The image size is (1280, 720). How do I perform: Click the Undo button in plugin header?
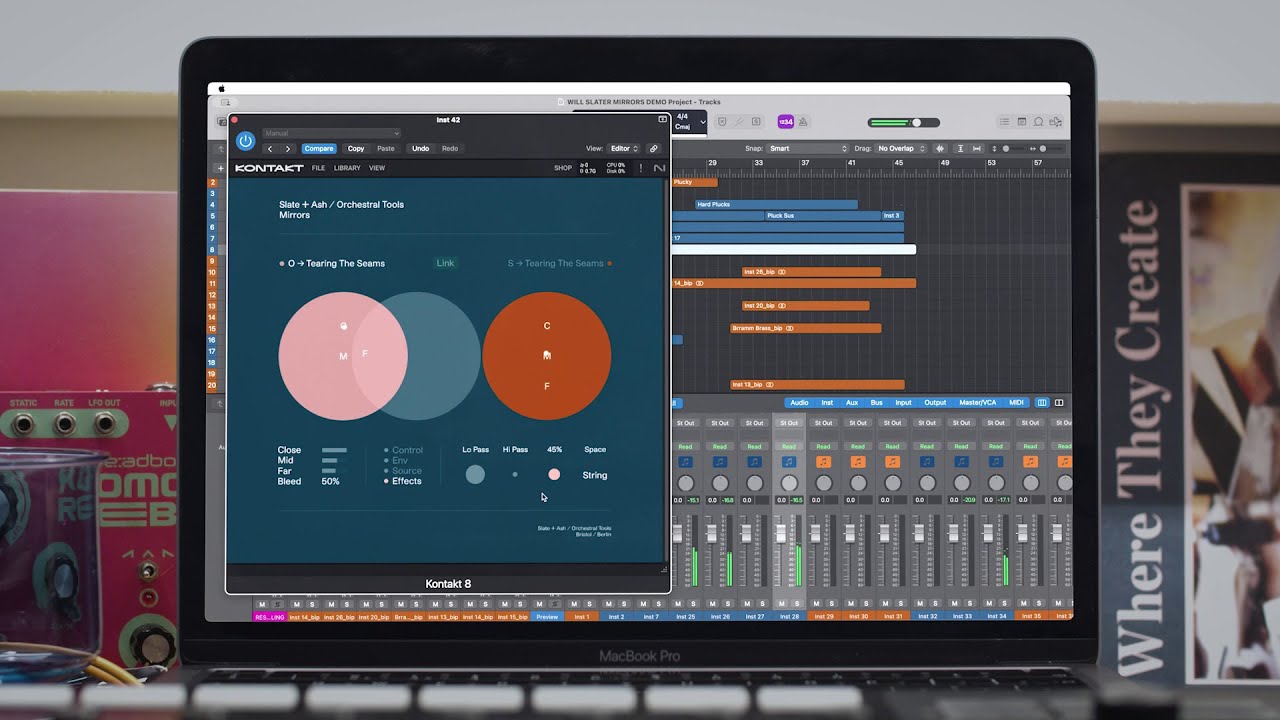pyautogui.click(x=421, y=149)
